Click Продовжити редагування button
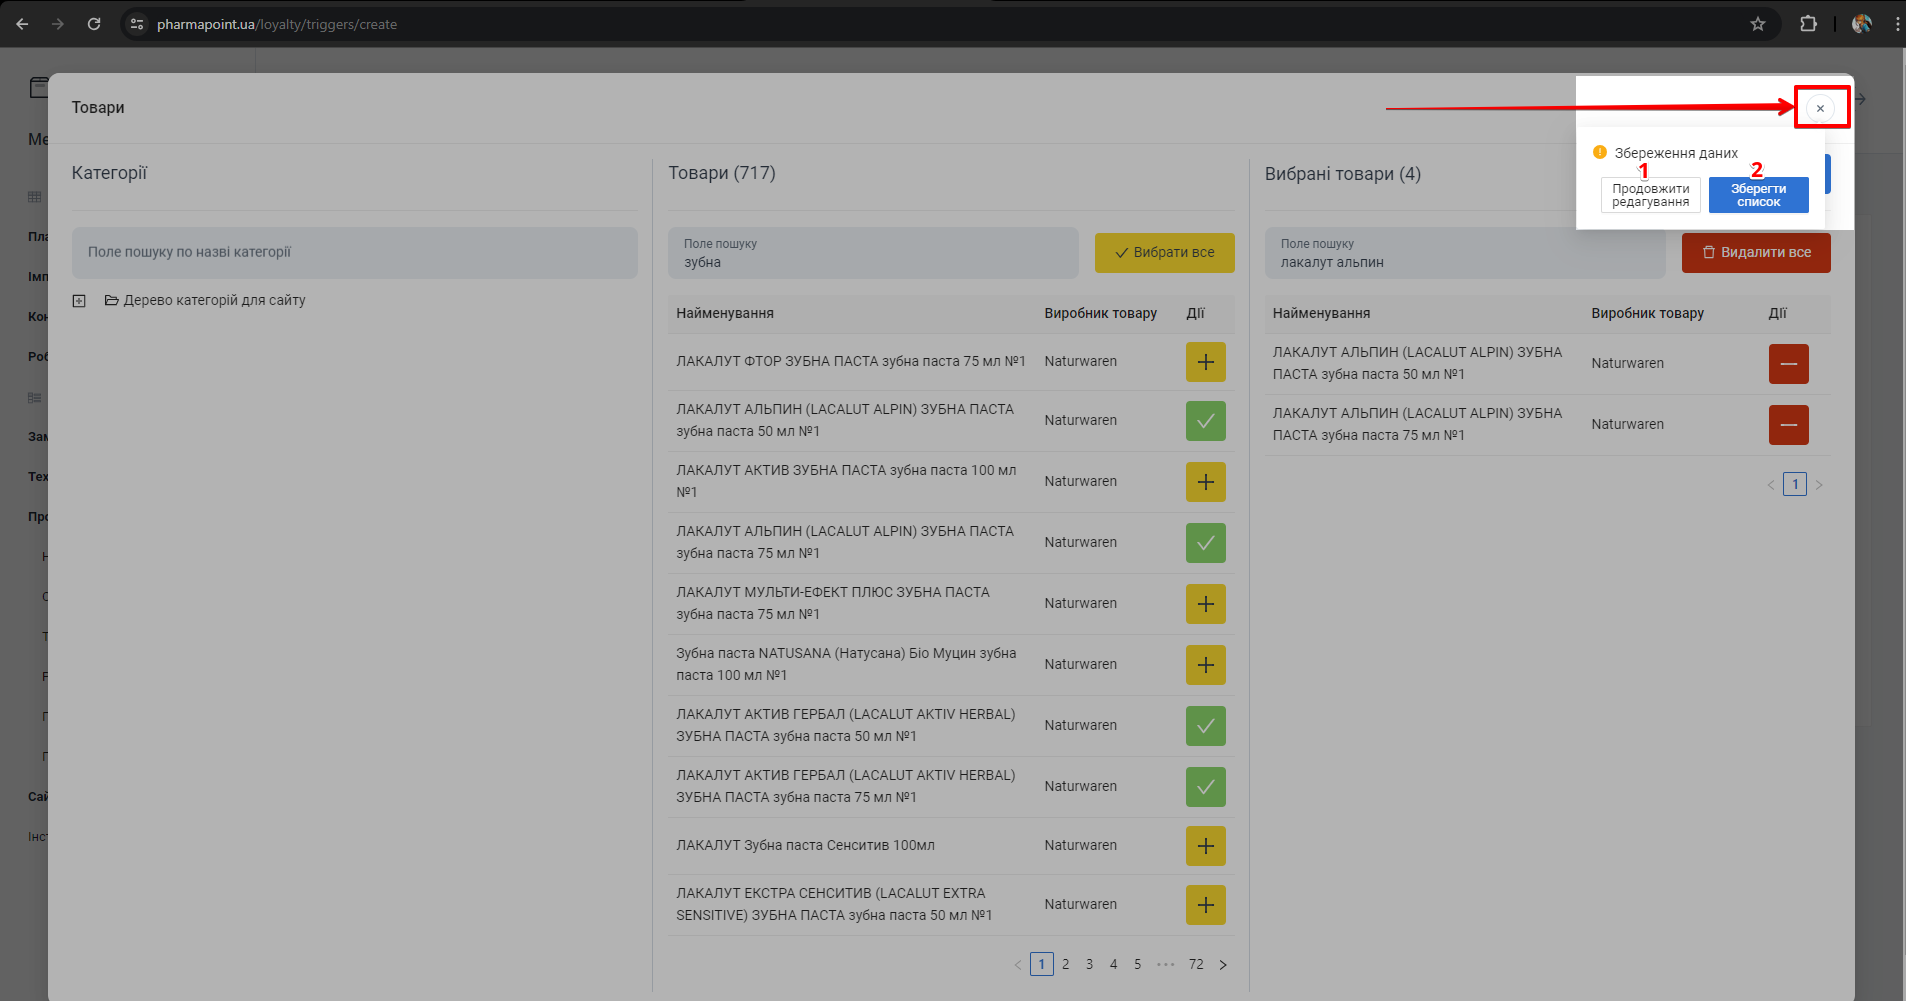 pyautogui.click(x=1650, y=195)
